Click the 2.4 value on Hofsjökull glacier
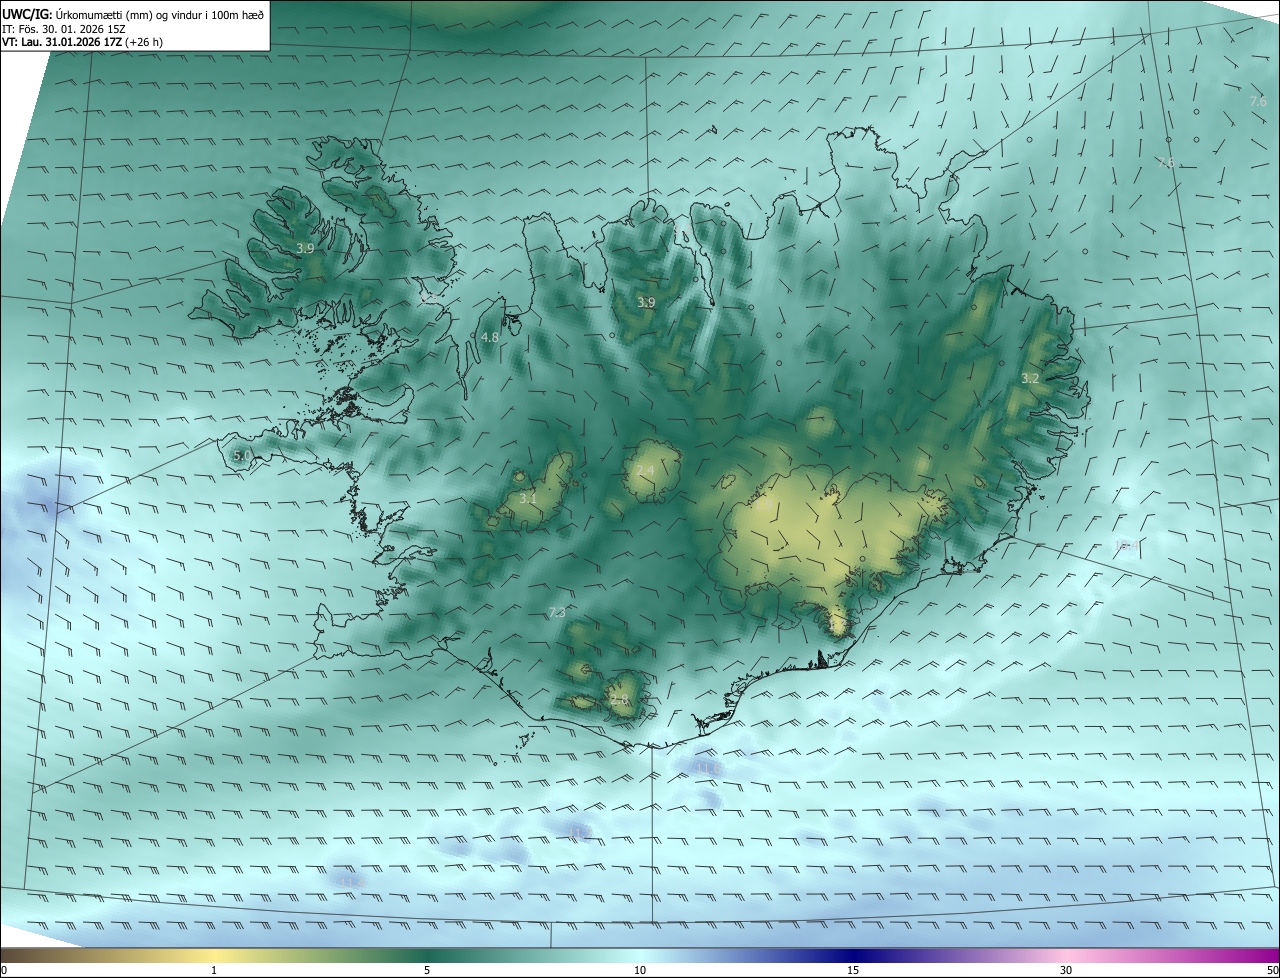The height and width of the screenshot is (978, 1280). 645,470
